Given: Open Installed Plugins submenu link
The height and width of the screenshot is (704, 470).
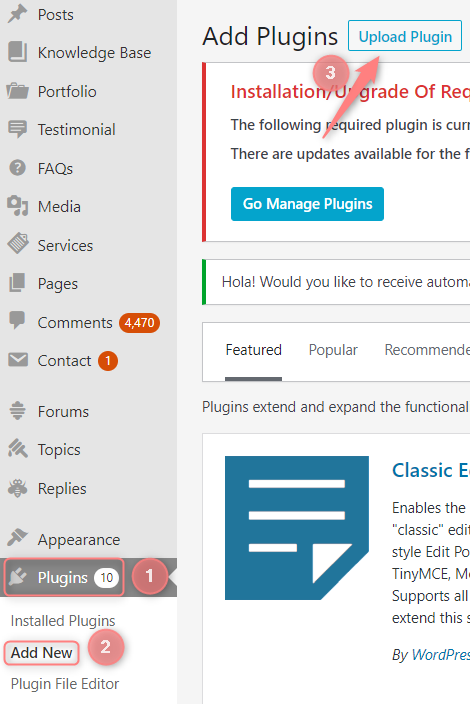Looking at the screenshot, I should (63, 620).
